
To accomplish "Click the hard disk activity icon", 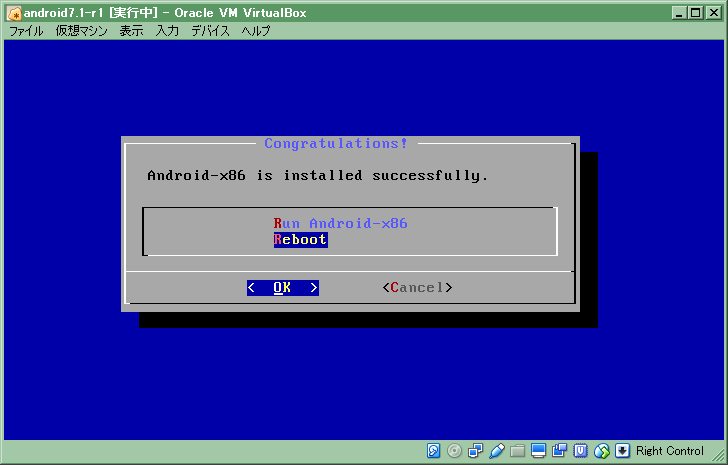I will click(x=433, y=451).
